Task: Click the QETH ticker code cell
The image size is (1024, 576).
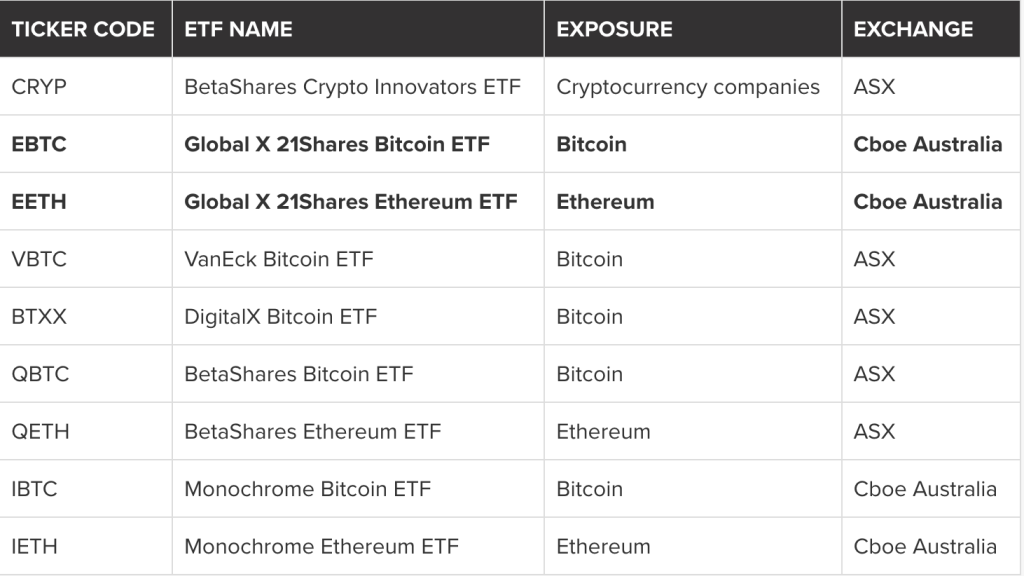Action: coord(40,431)
